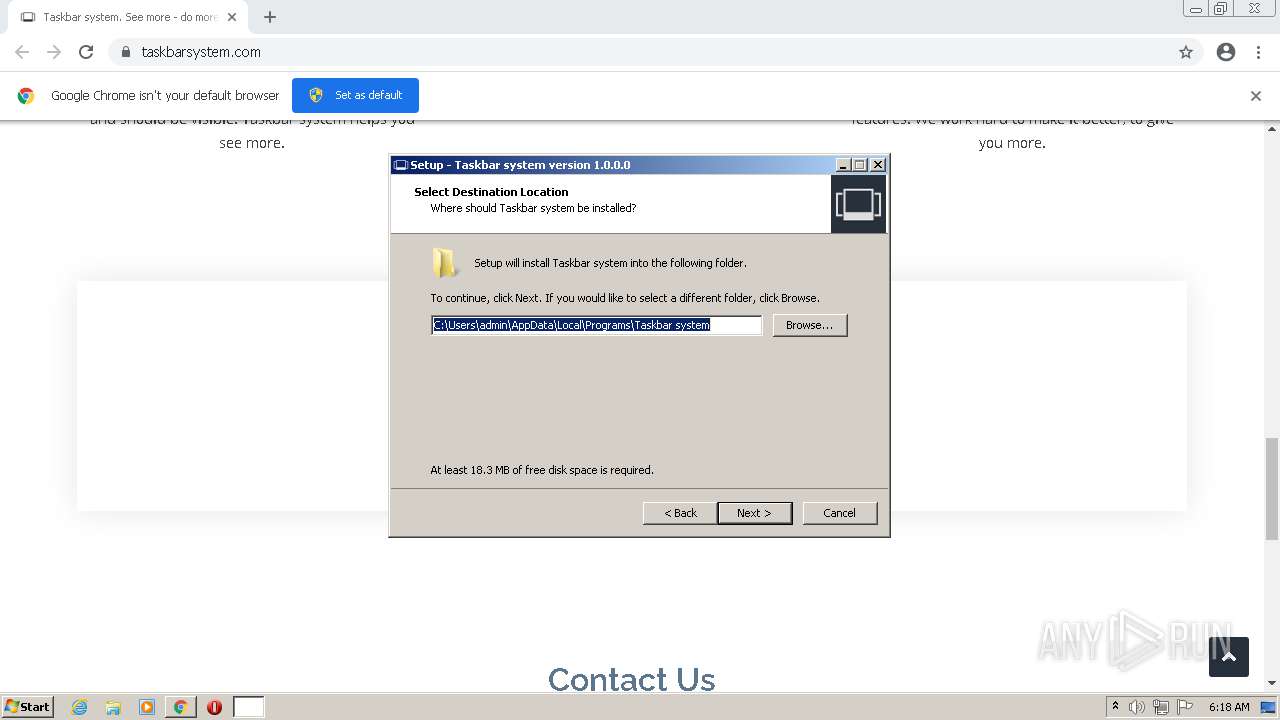The image size is (1280, 720).
Task: Open the Chrome profile menu
Action: 1226,52
